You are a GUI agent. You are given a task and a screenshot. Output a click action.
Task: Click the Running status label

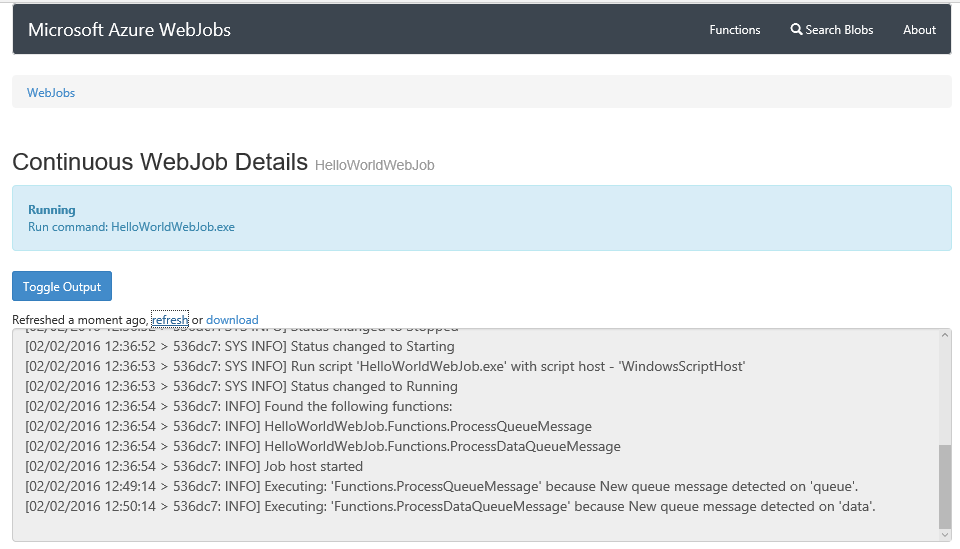[x=52, y=210]
